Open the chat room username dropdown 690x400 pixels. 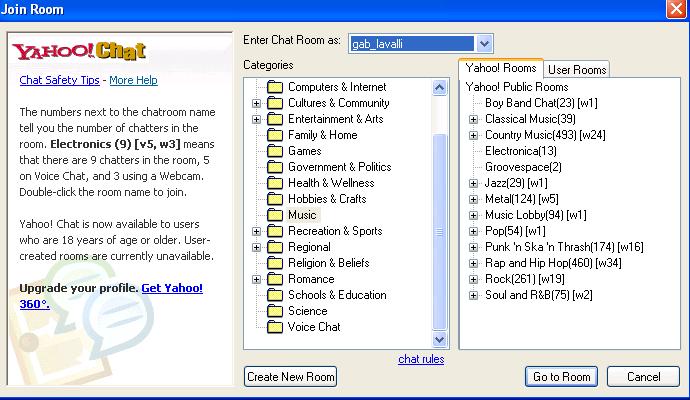coord(484,43)
